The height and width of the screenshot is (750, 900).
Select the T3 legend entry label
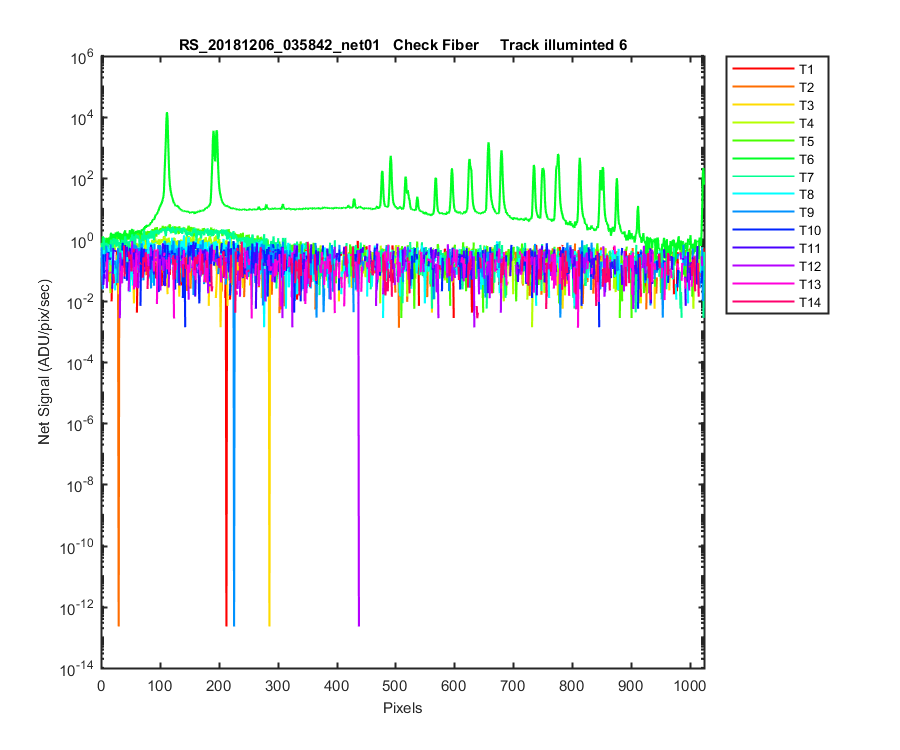pyautogui.click(x=806, y=105)
